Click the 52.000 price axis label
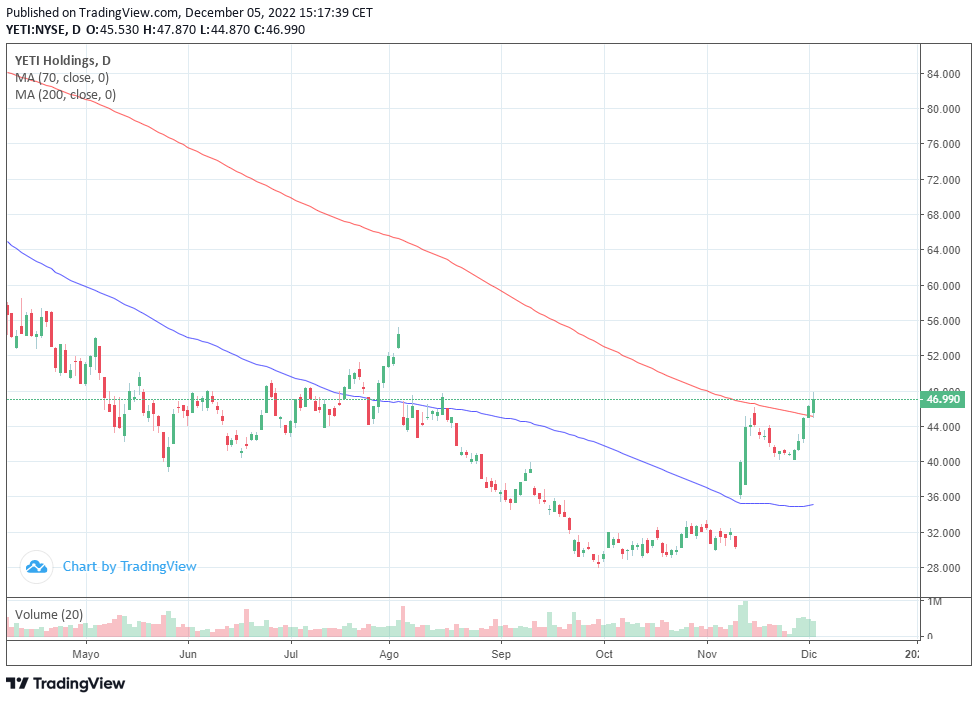This screenshot has height=702, width=978. pos(943,356)
